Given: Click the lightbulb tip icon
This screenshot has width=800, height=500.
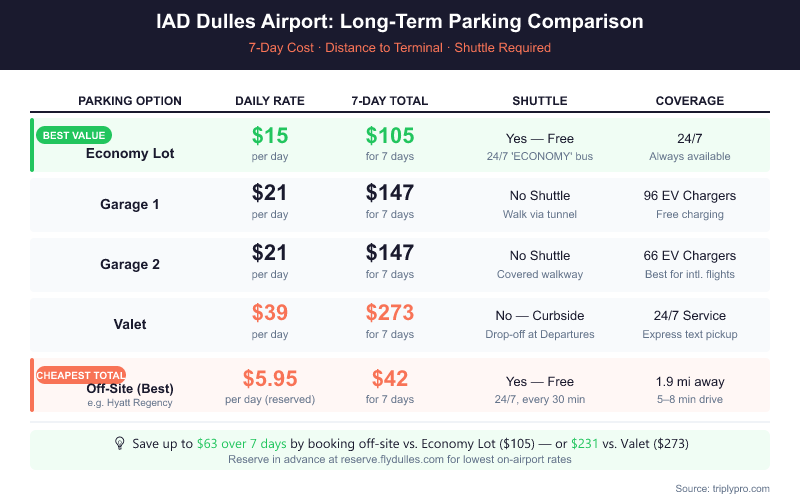Looking at the screenshot, I should pyautogui.click(x=120, y=443).
